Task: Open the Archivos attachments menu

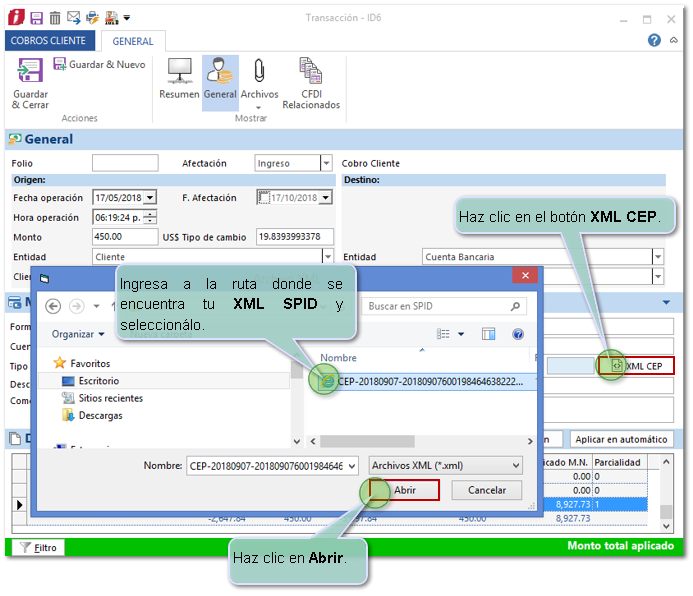Action: [x=259, y=83]
